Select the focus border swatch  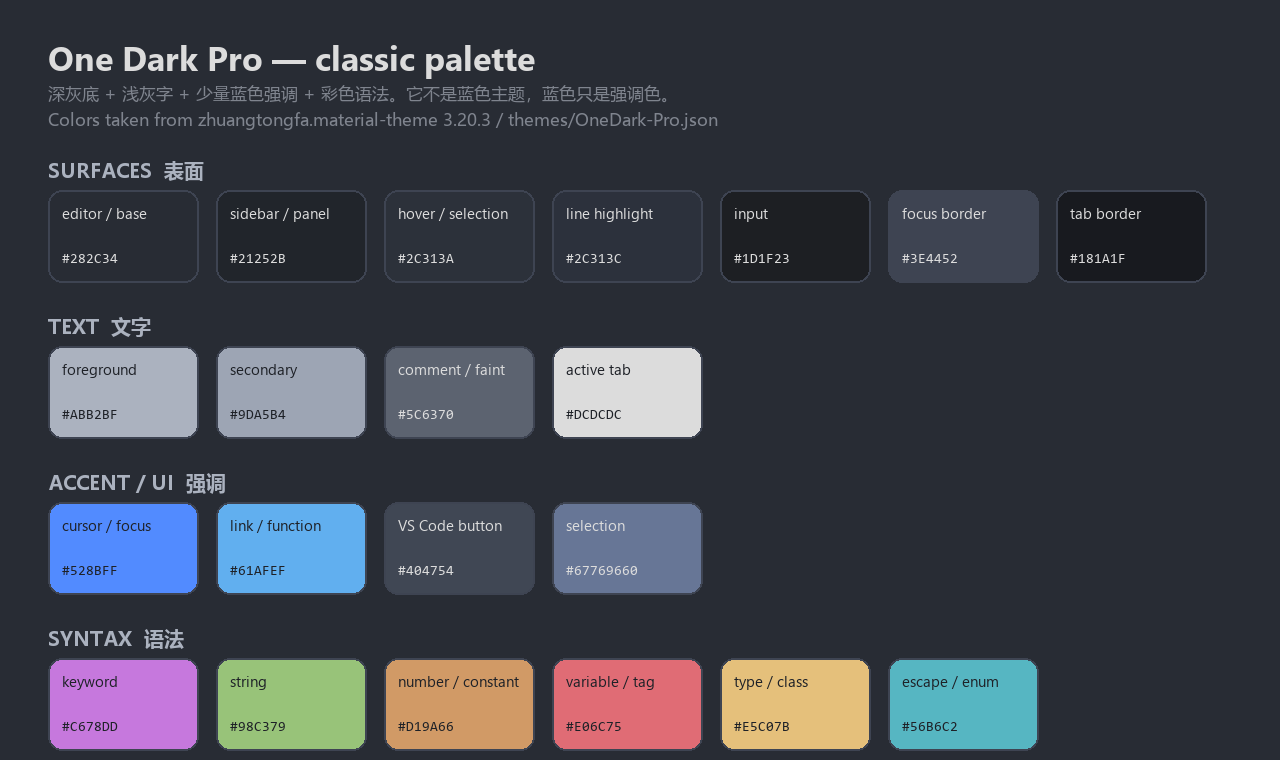tap(963, 236)
